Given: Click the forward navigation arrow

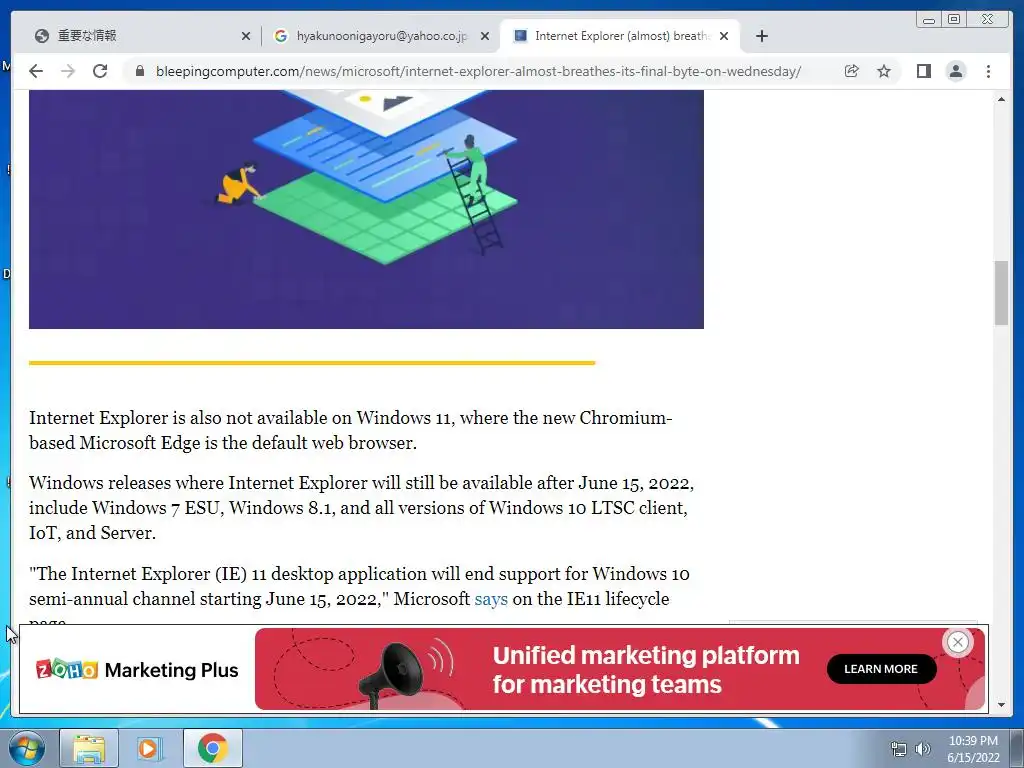Looking at the screenshot, I should pos(68,71).
